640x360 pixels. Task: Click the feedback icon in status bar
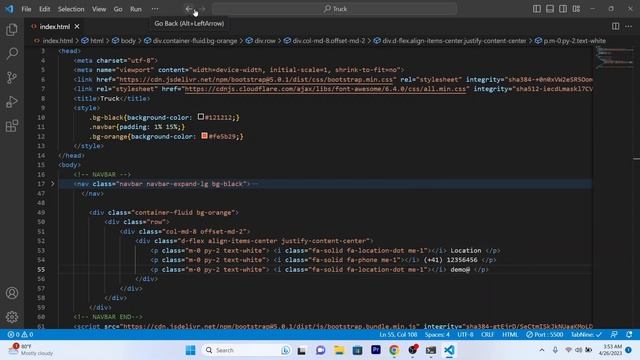point(614,334)
